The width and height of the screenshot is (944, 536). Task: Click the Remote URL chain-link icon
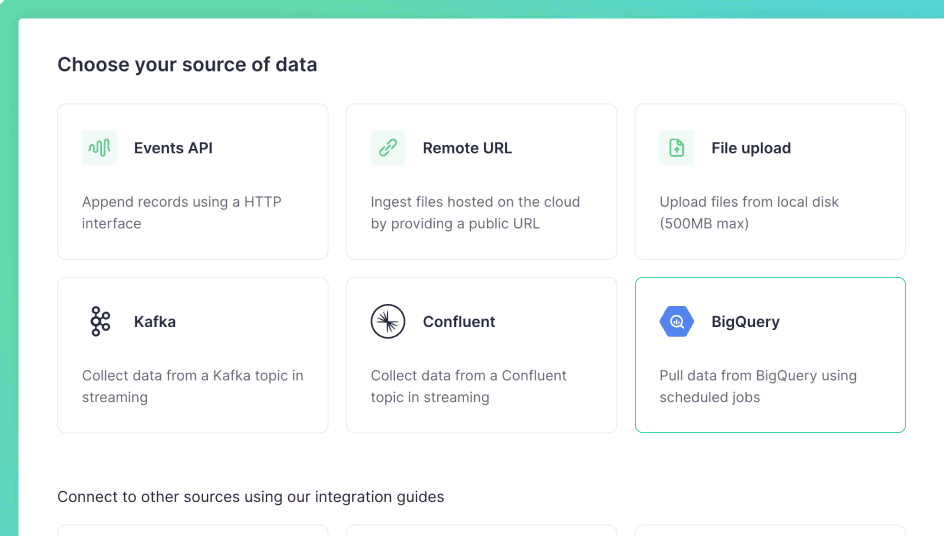pyautogui.click(x=388, y=148)
